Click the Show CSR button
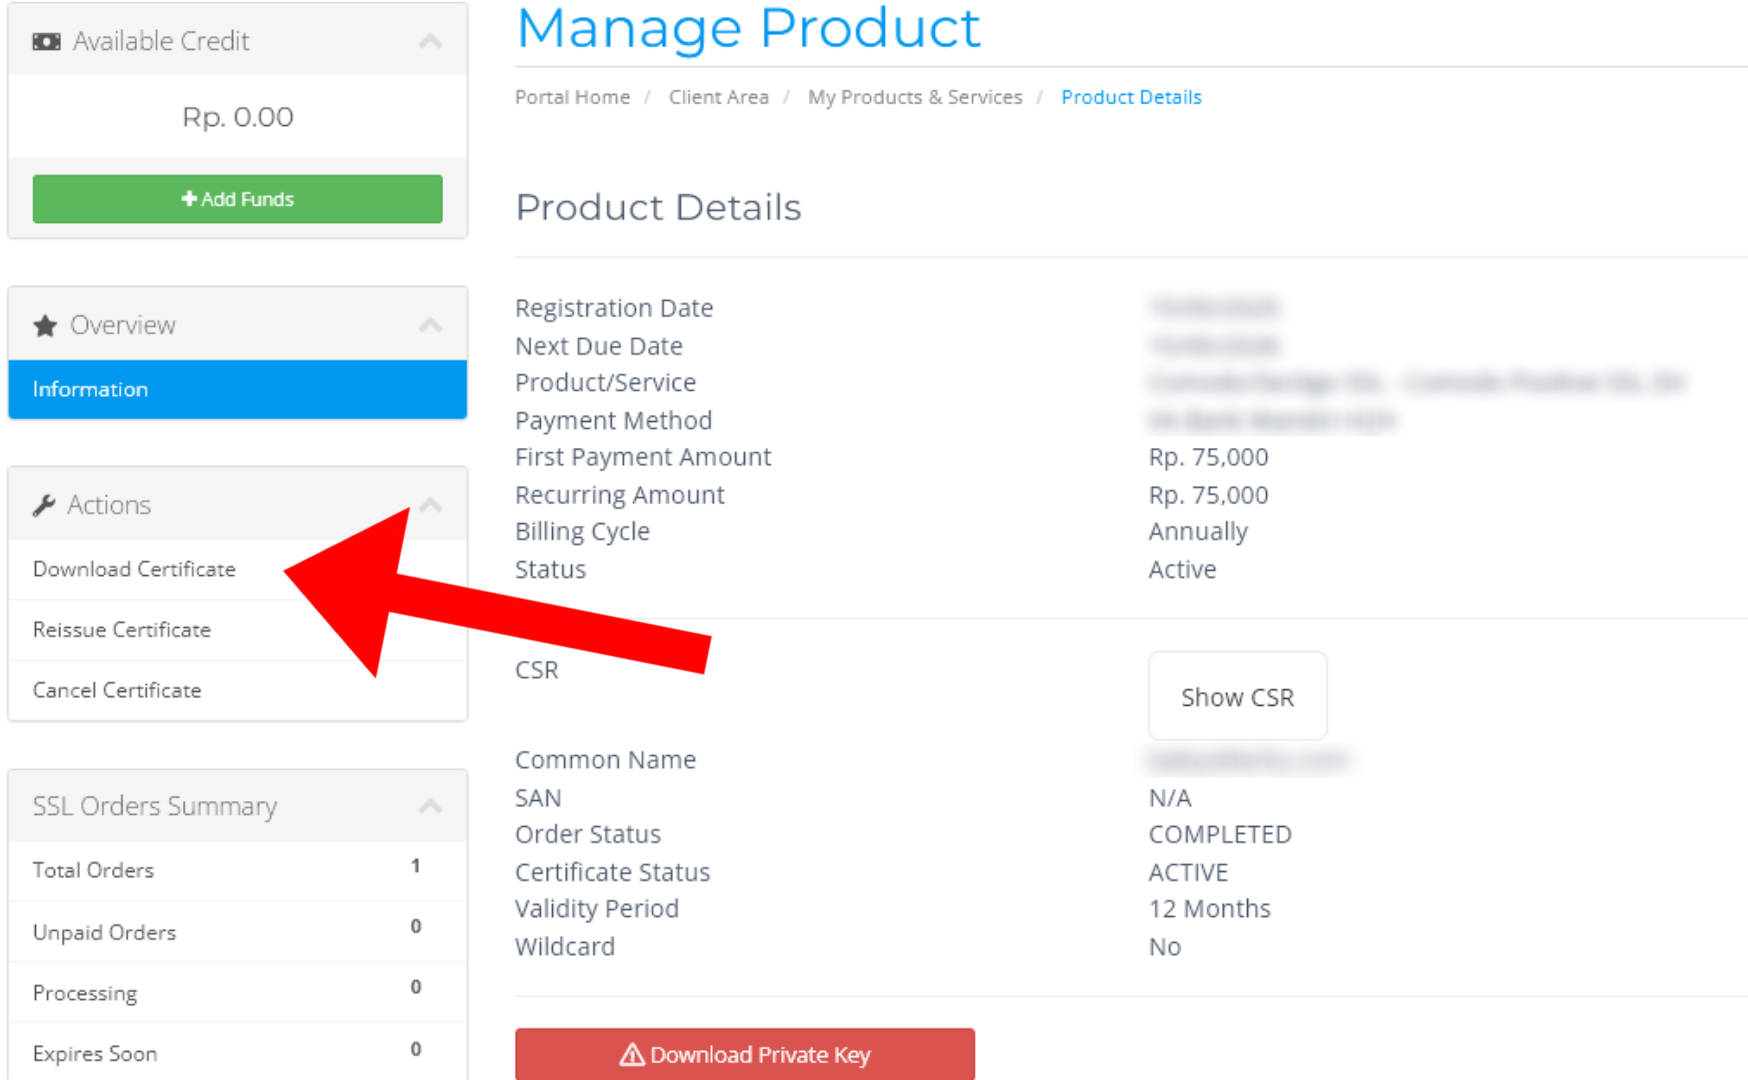 [x=1237, y=697]
